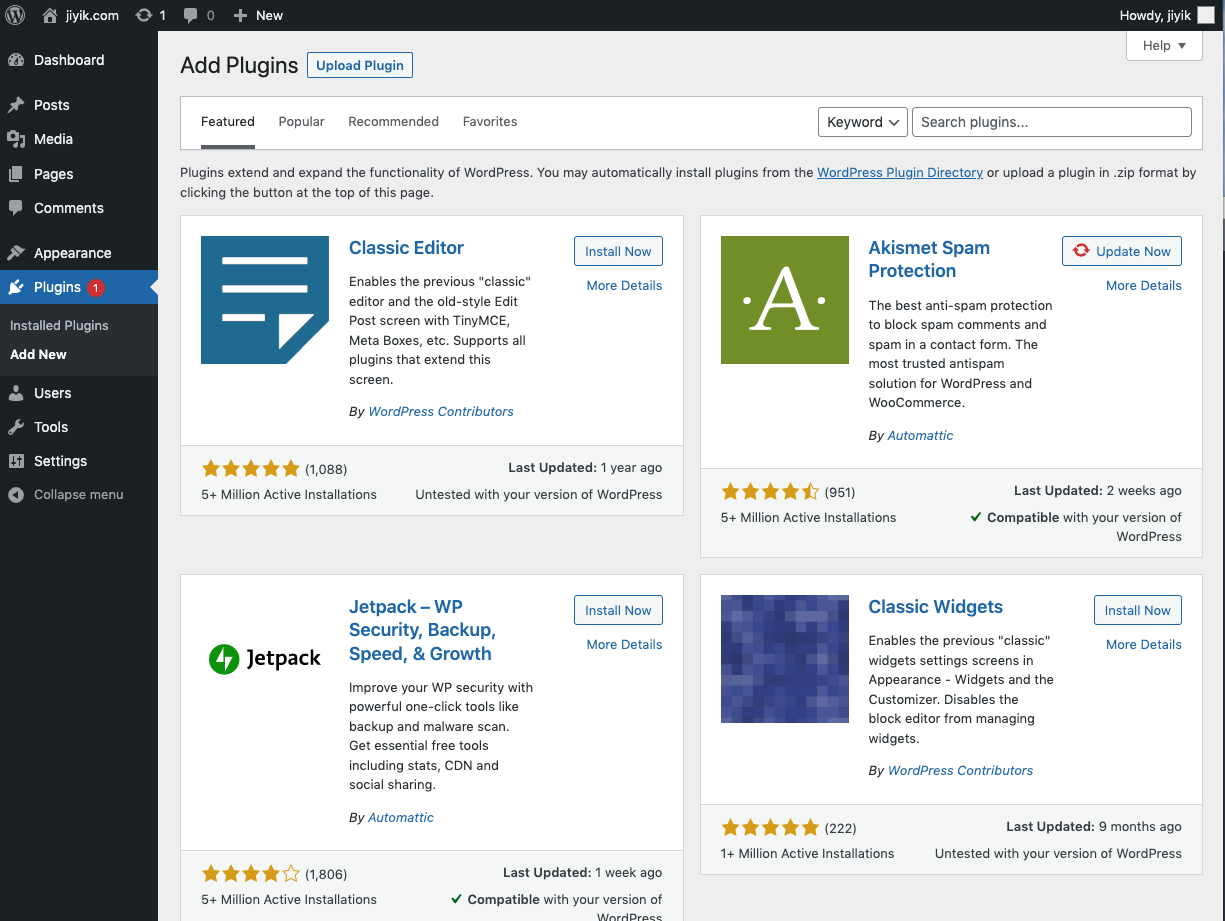Install the Jetpack plugin
1225x921 pixels.
click(x=618, y=610)
